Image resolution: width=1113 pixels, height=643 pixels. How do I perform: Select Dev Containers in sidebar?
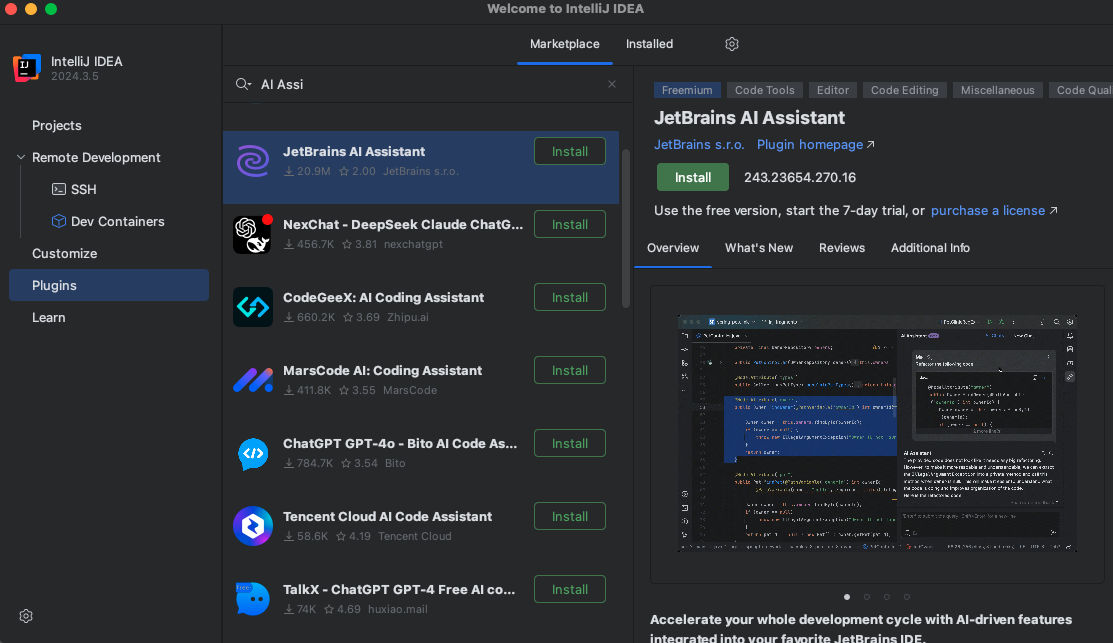tap(118, 221)
